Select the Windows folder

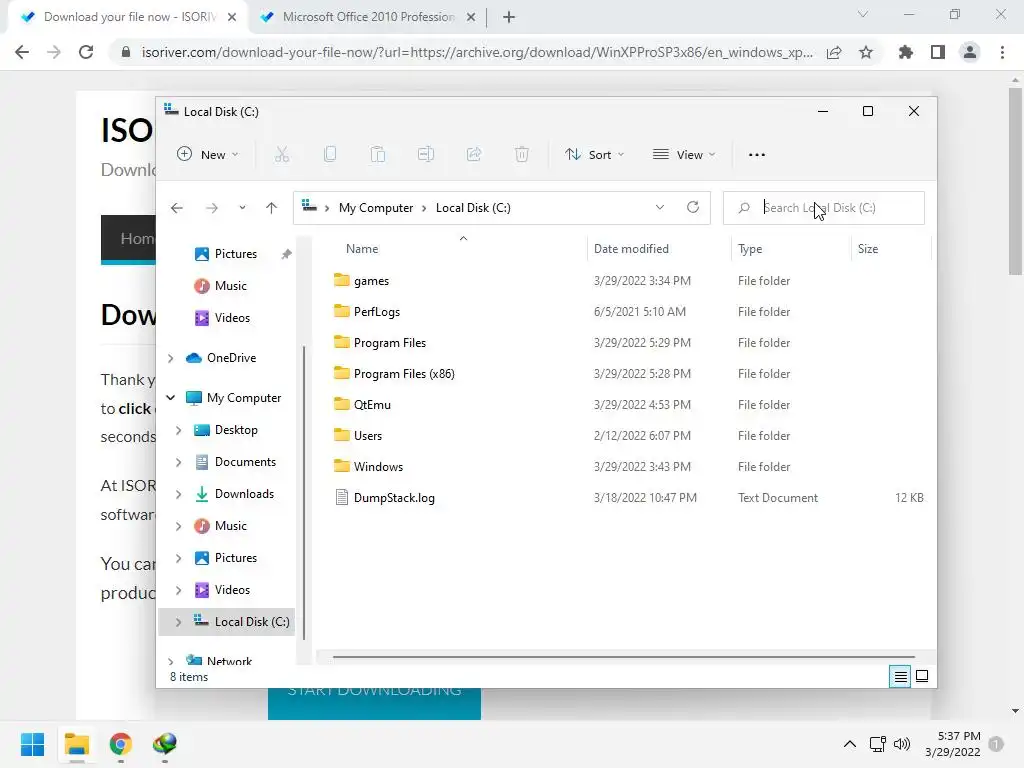[x=378, y=467]
